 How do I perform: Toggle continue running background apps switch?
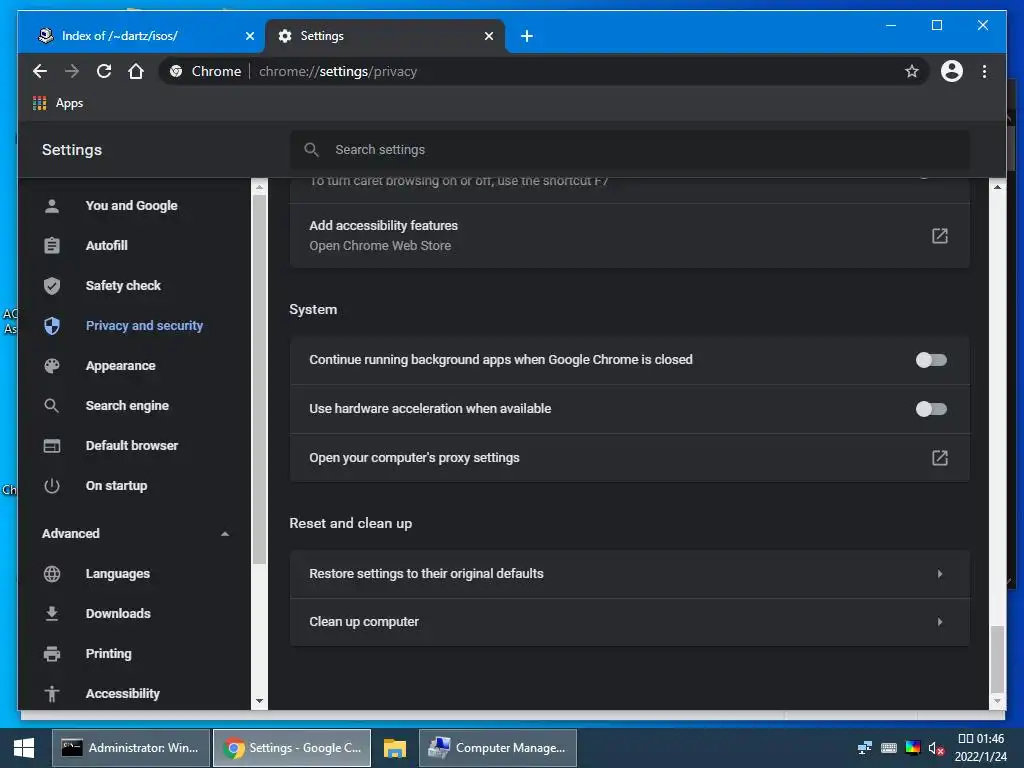point(931,360)
